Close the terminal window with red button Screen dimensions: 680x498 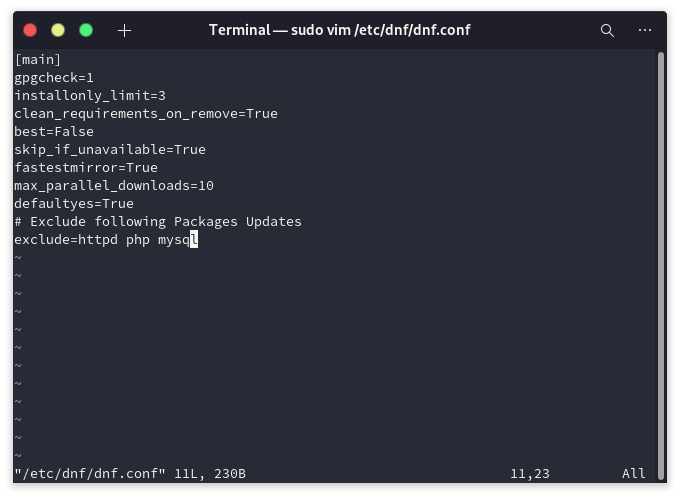(x=30, y=30)
